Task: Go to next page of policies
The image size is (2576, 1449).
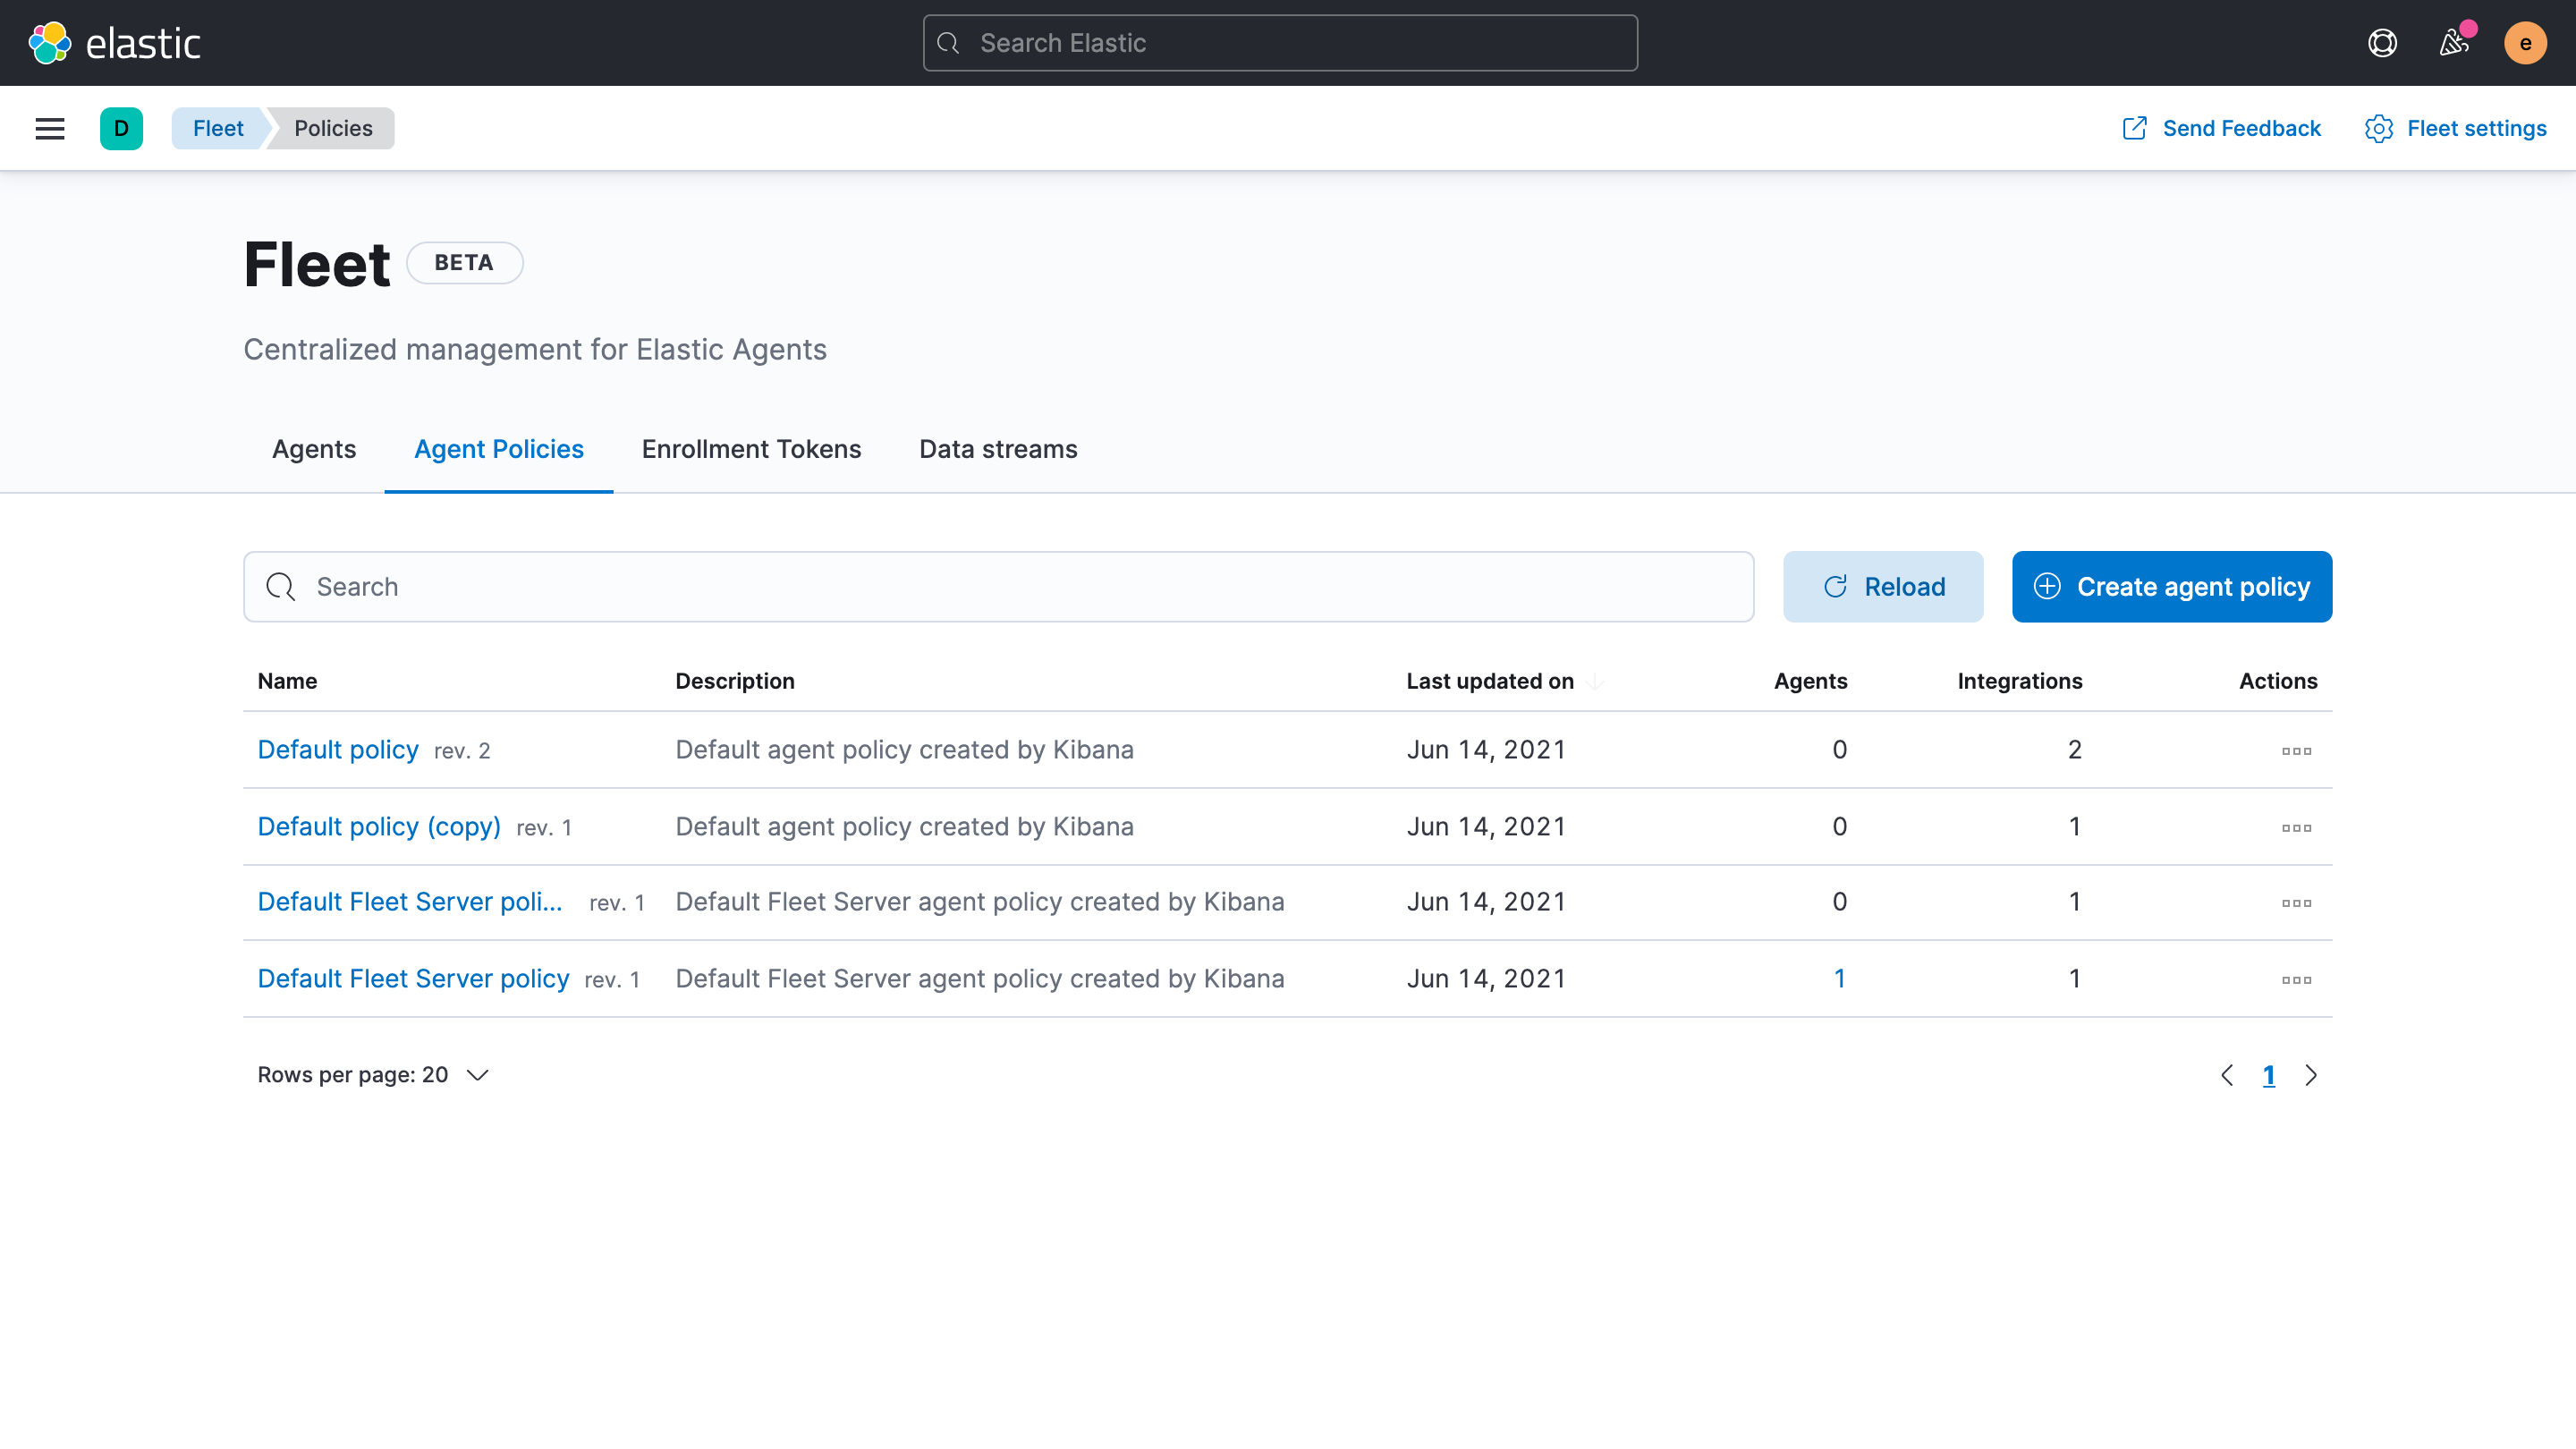Action: coord(2311,1075)
